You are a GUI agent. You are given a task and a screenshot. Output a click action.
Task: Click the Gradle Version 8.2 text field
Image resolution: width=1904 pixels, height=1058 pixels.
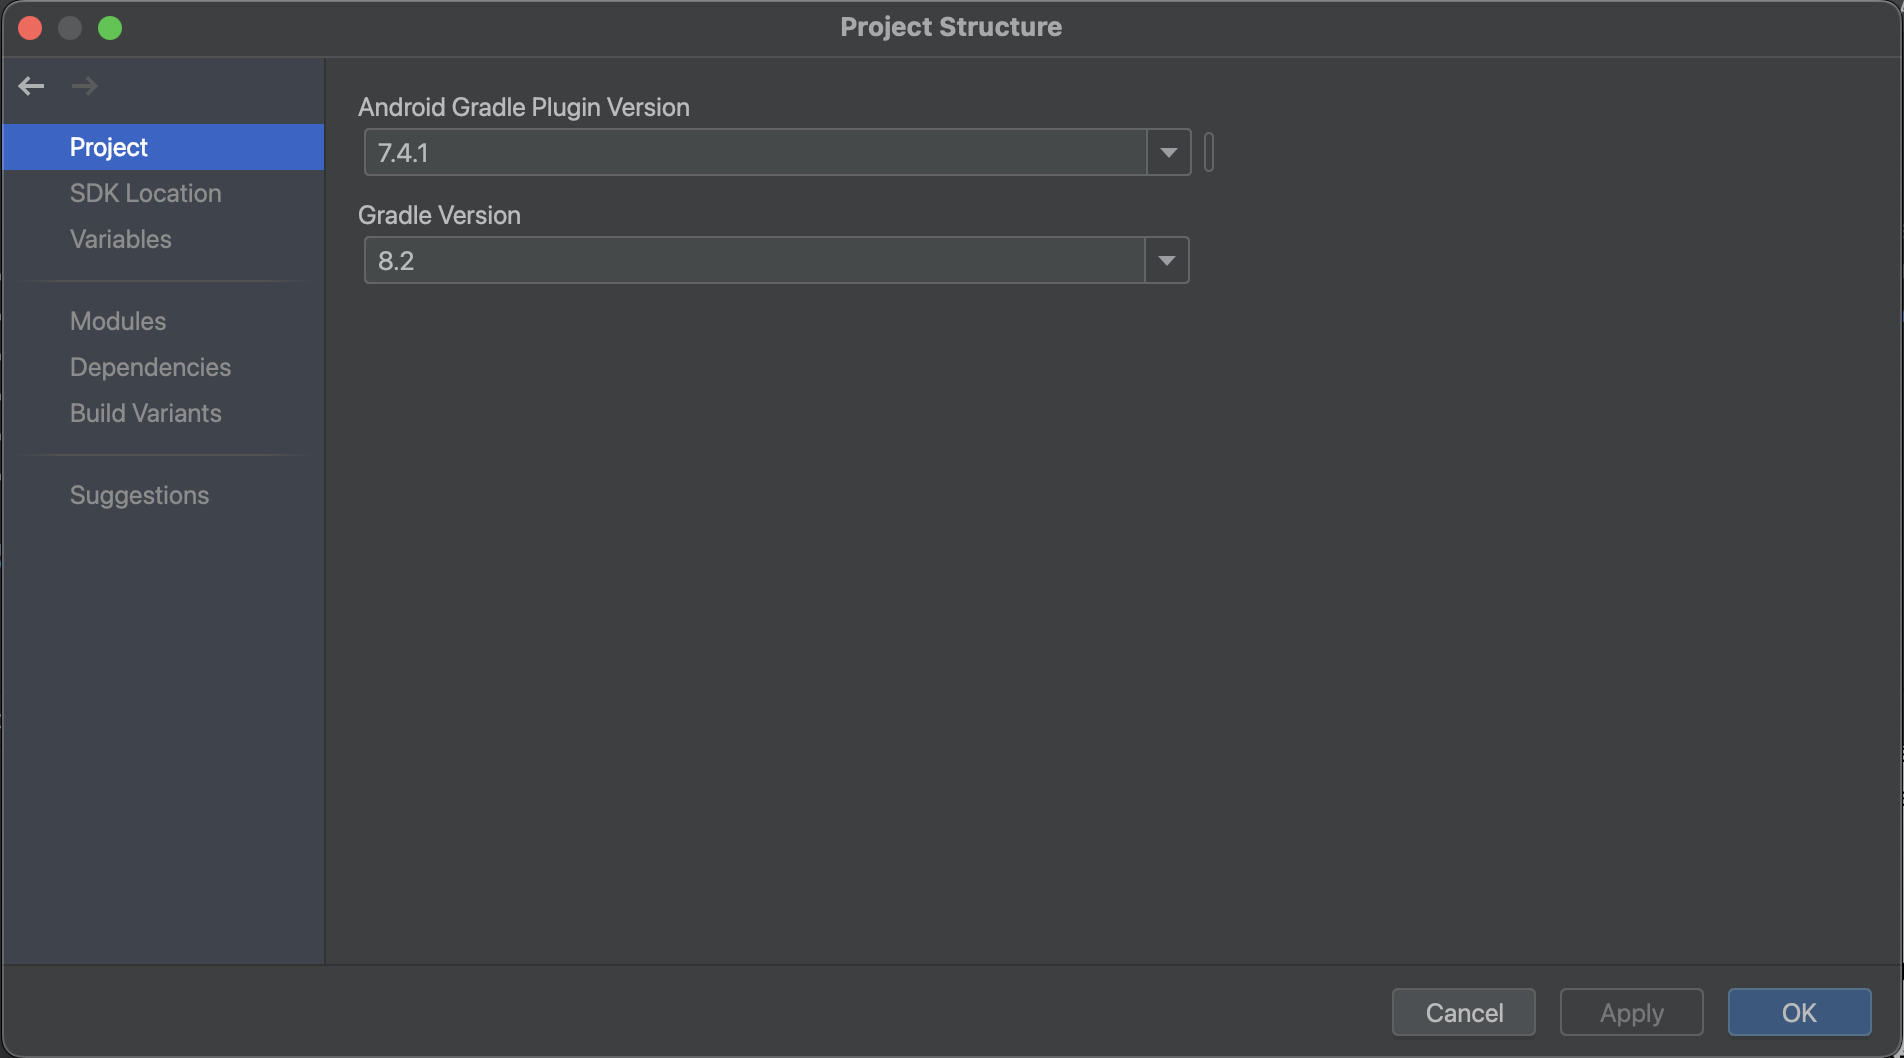755,261
